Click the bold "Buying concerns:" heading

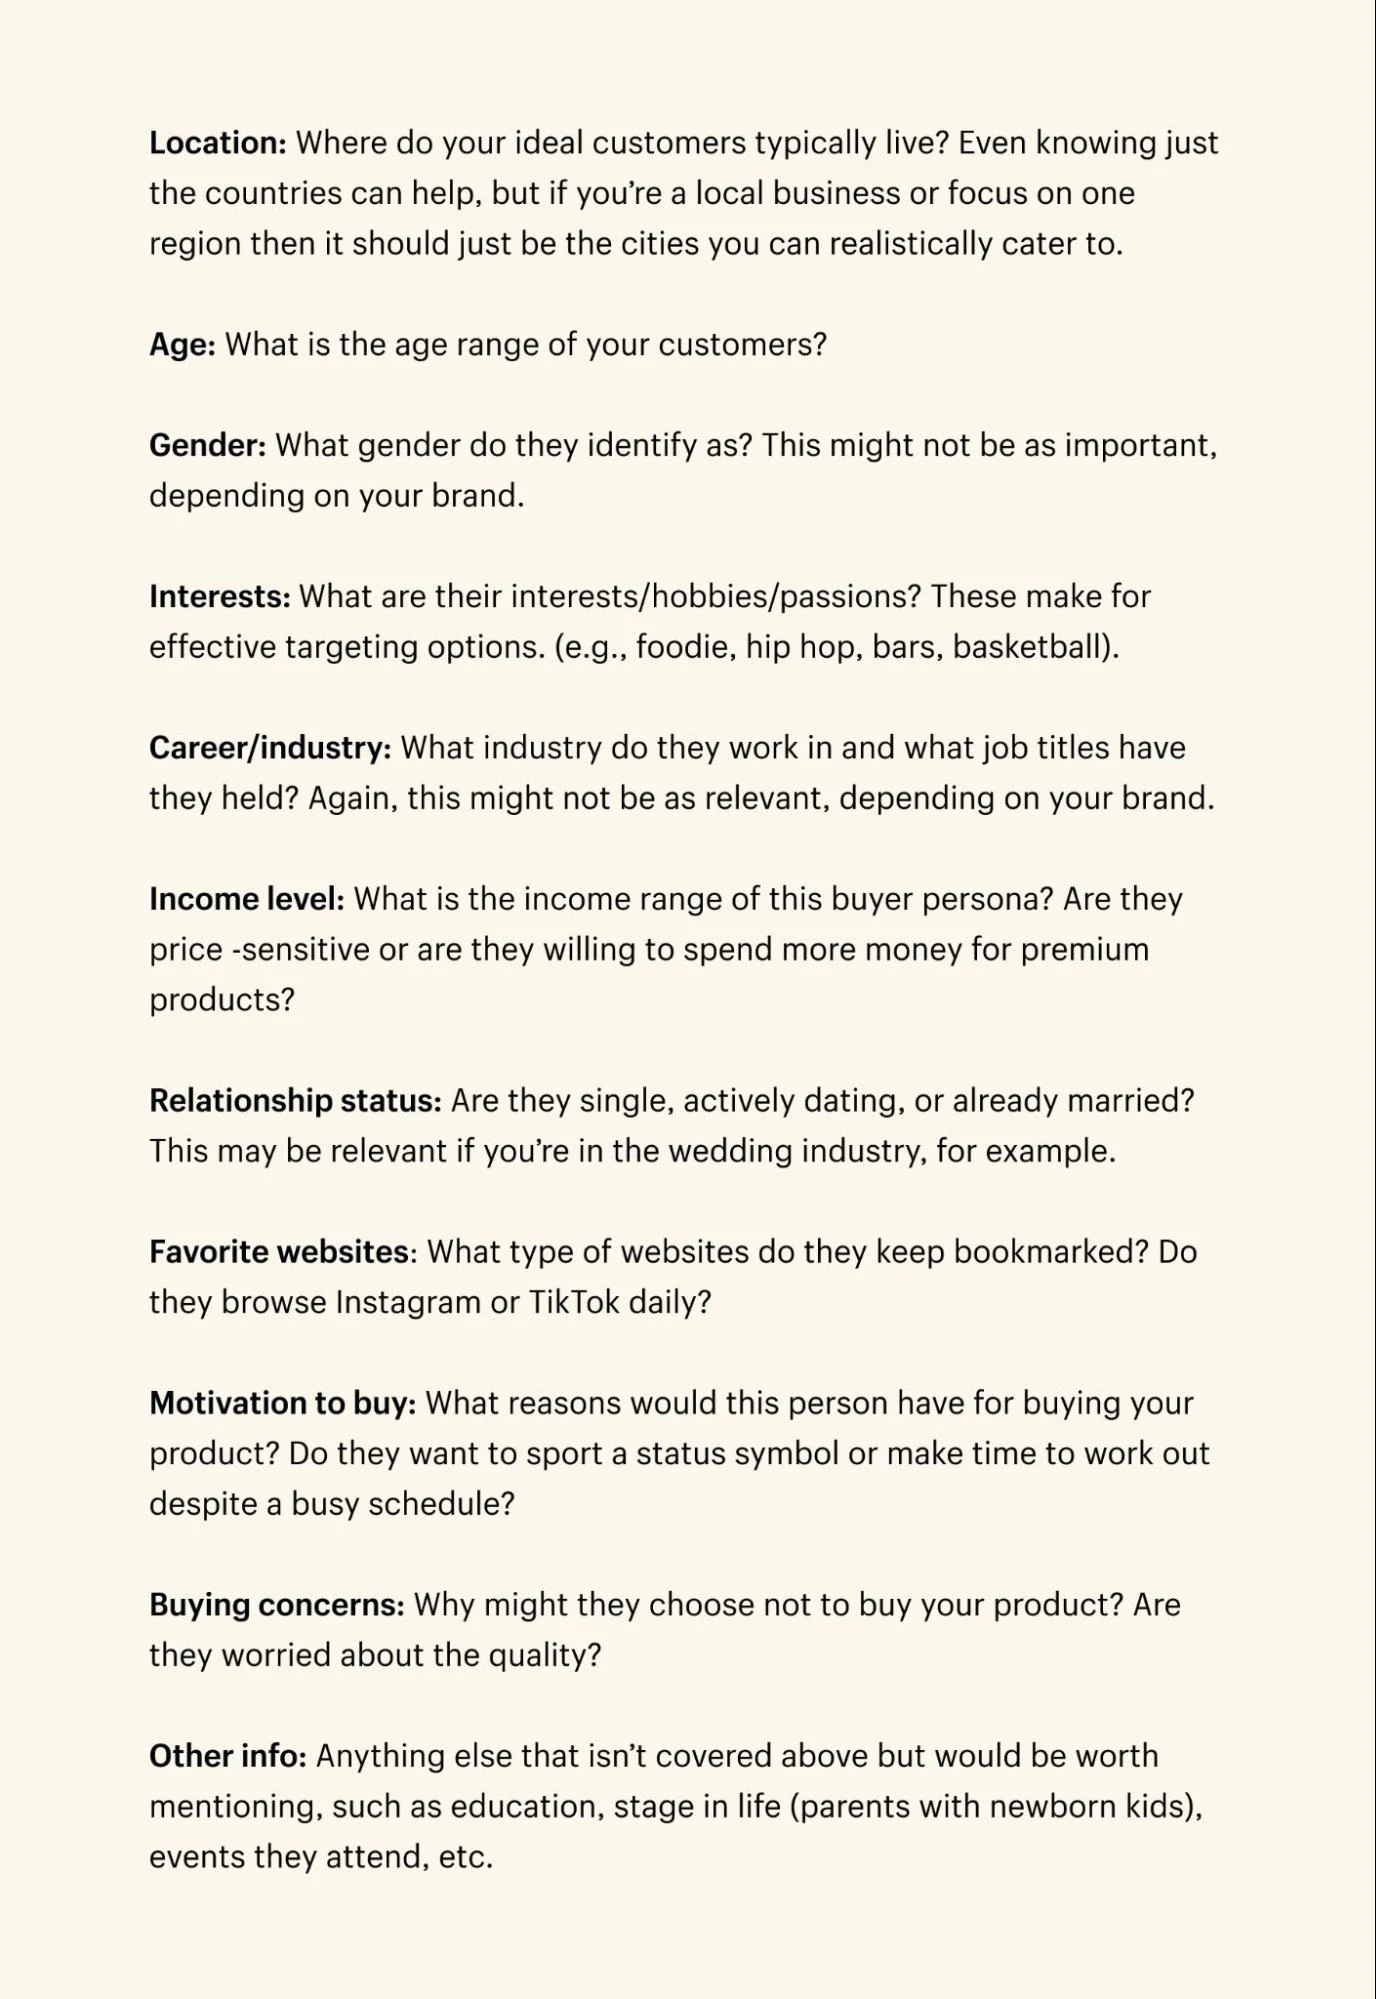(x=276, y=1605)
